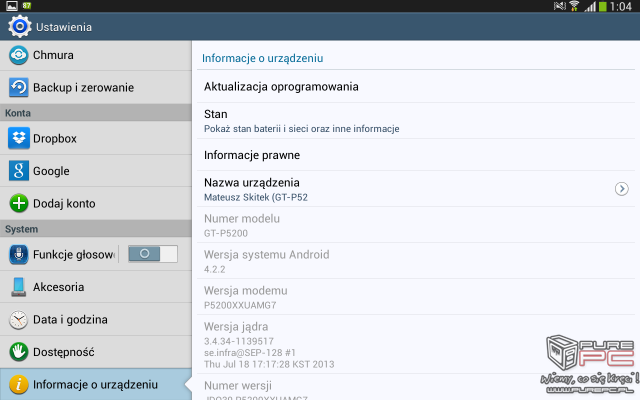Tap the Data i godzina clock icon
Screen dimensions: 640x400
(18, 320)
